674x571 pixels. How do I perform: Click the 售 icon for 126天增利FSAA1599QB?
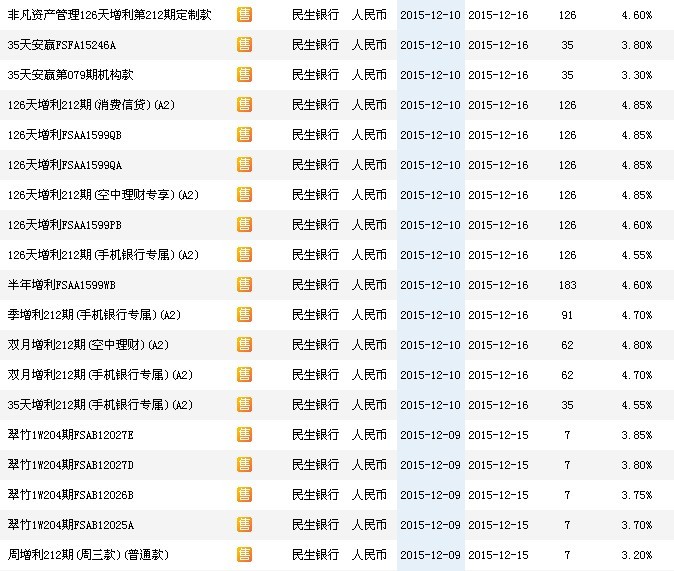[244, 135]
